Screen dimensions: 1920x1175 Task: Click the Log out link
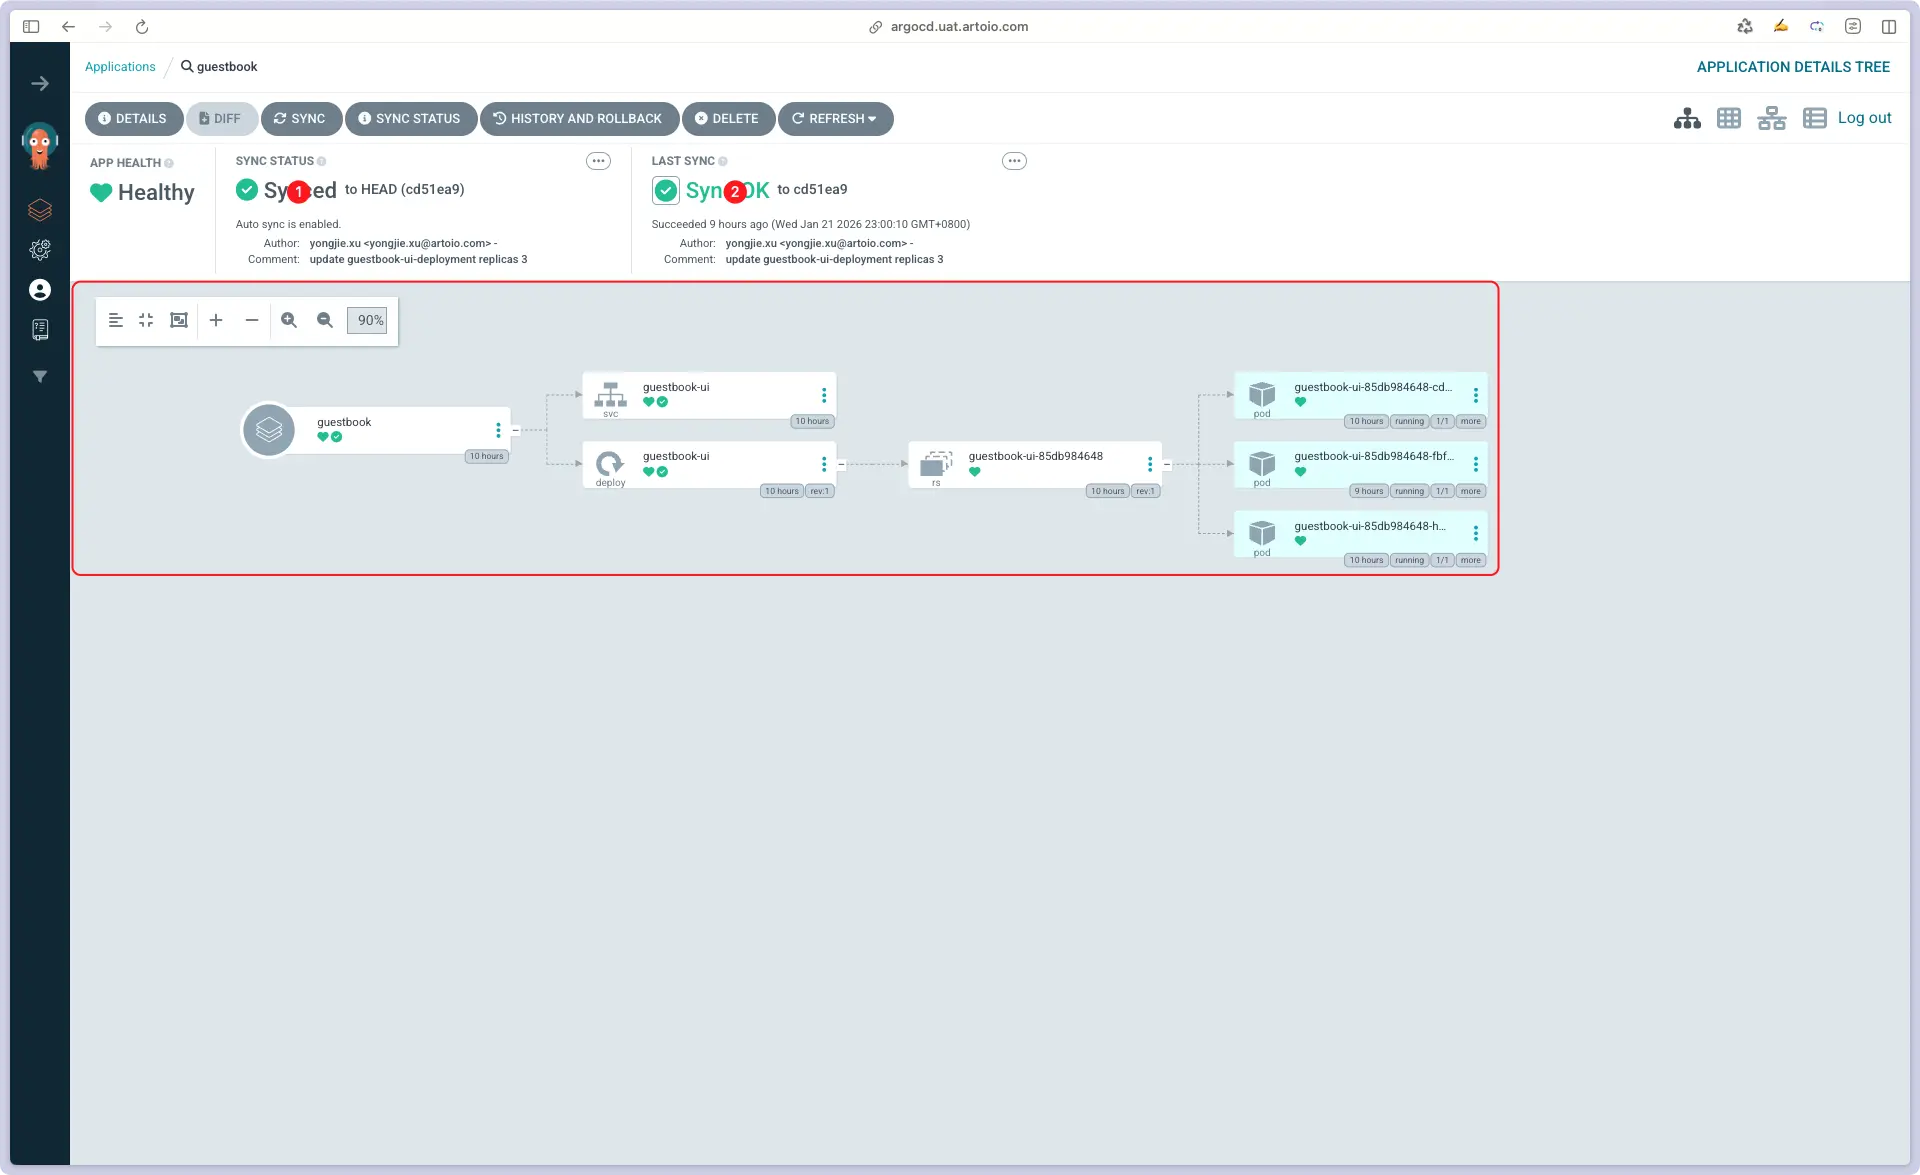coord(1864,118)
